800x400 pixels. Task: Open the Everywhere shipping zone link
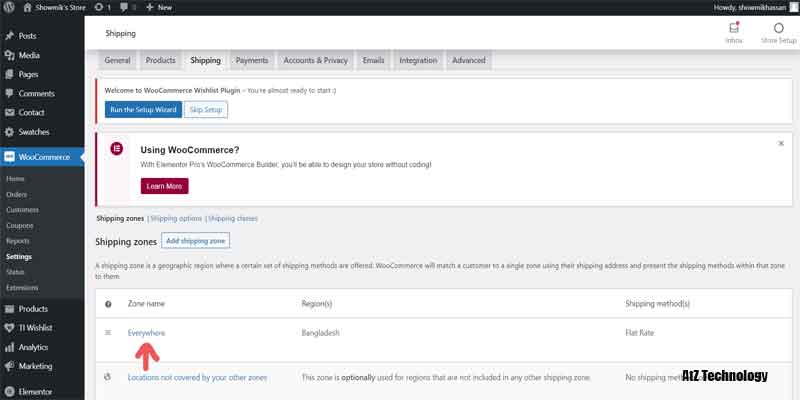coord(146,332)
